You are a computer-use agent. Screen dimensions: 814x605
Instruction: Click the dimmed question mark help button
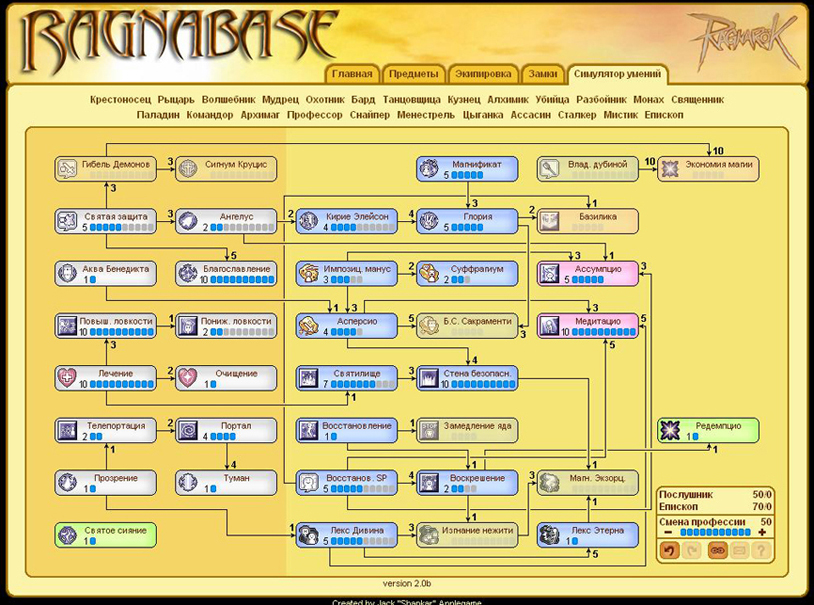point(762,550)
